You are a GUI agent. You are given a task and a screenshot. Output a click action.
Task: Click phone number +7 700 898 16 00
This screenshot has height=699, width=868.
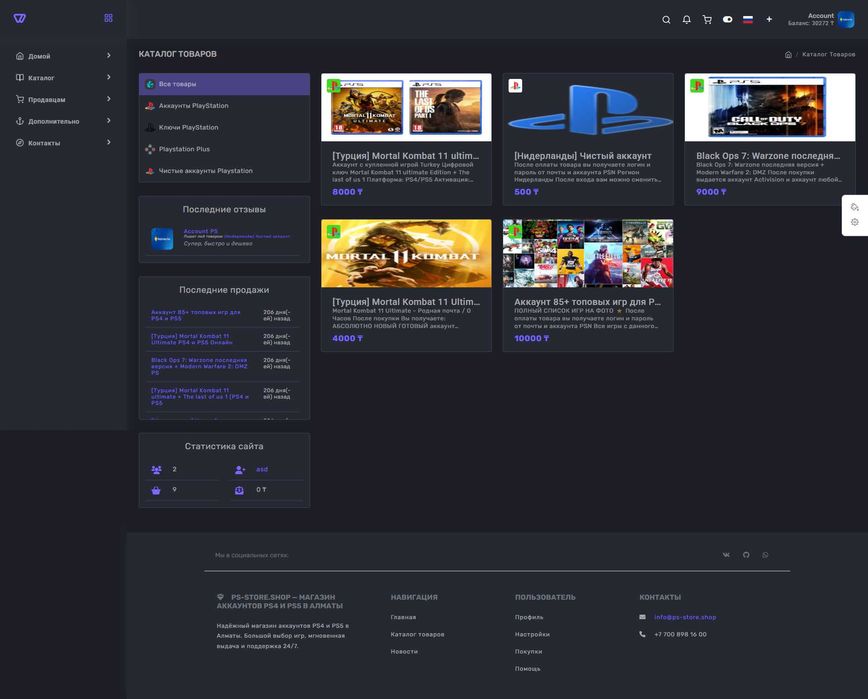click(680, 634)
